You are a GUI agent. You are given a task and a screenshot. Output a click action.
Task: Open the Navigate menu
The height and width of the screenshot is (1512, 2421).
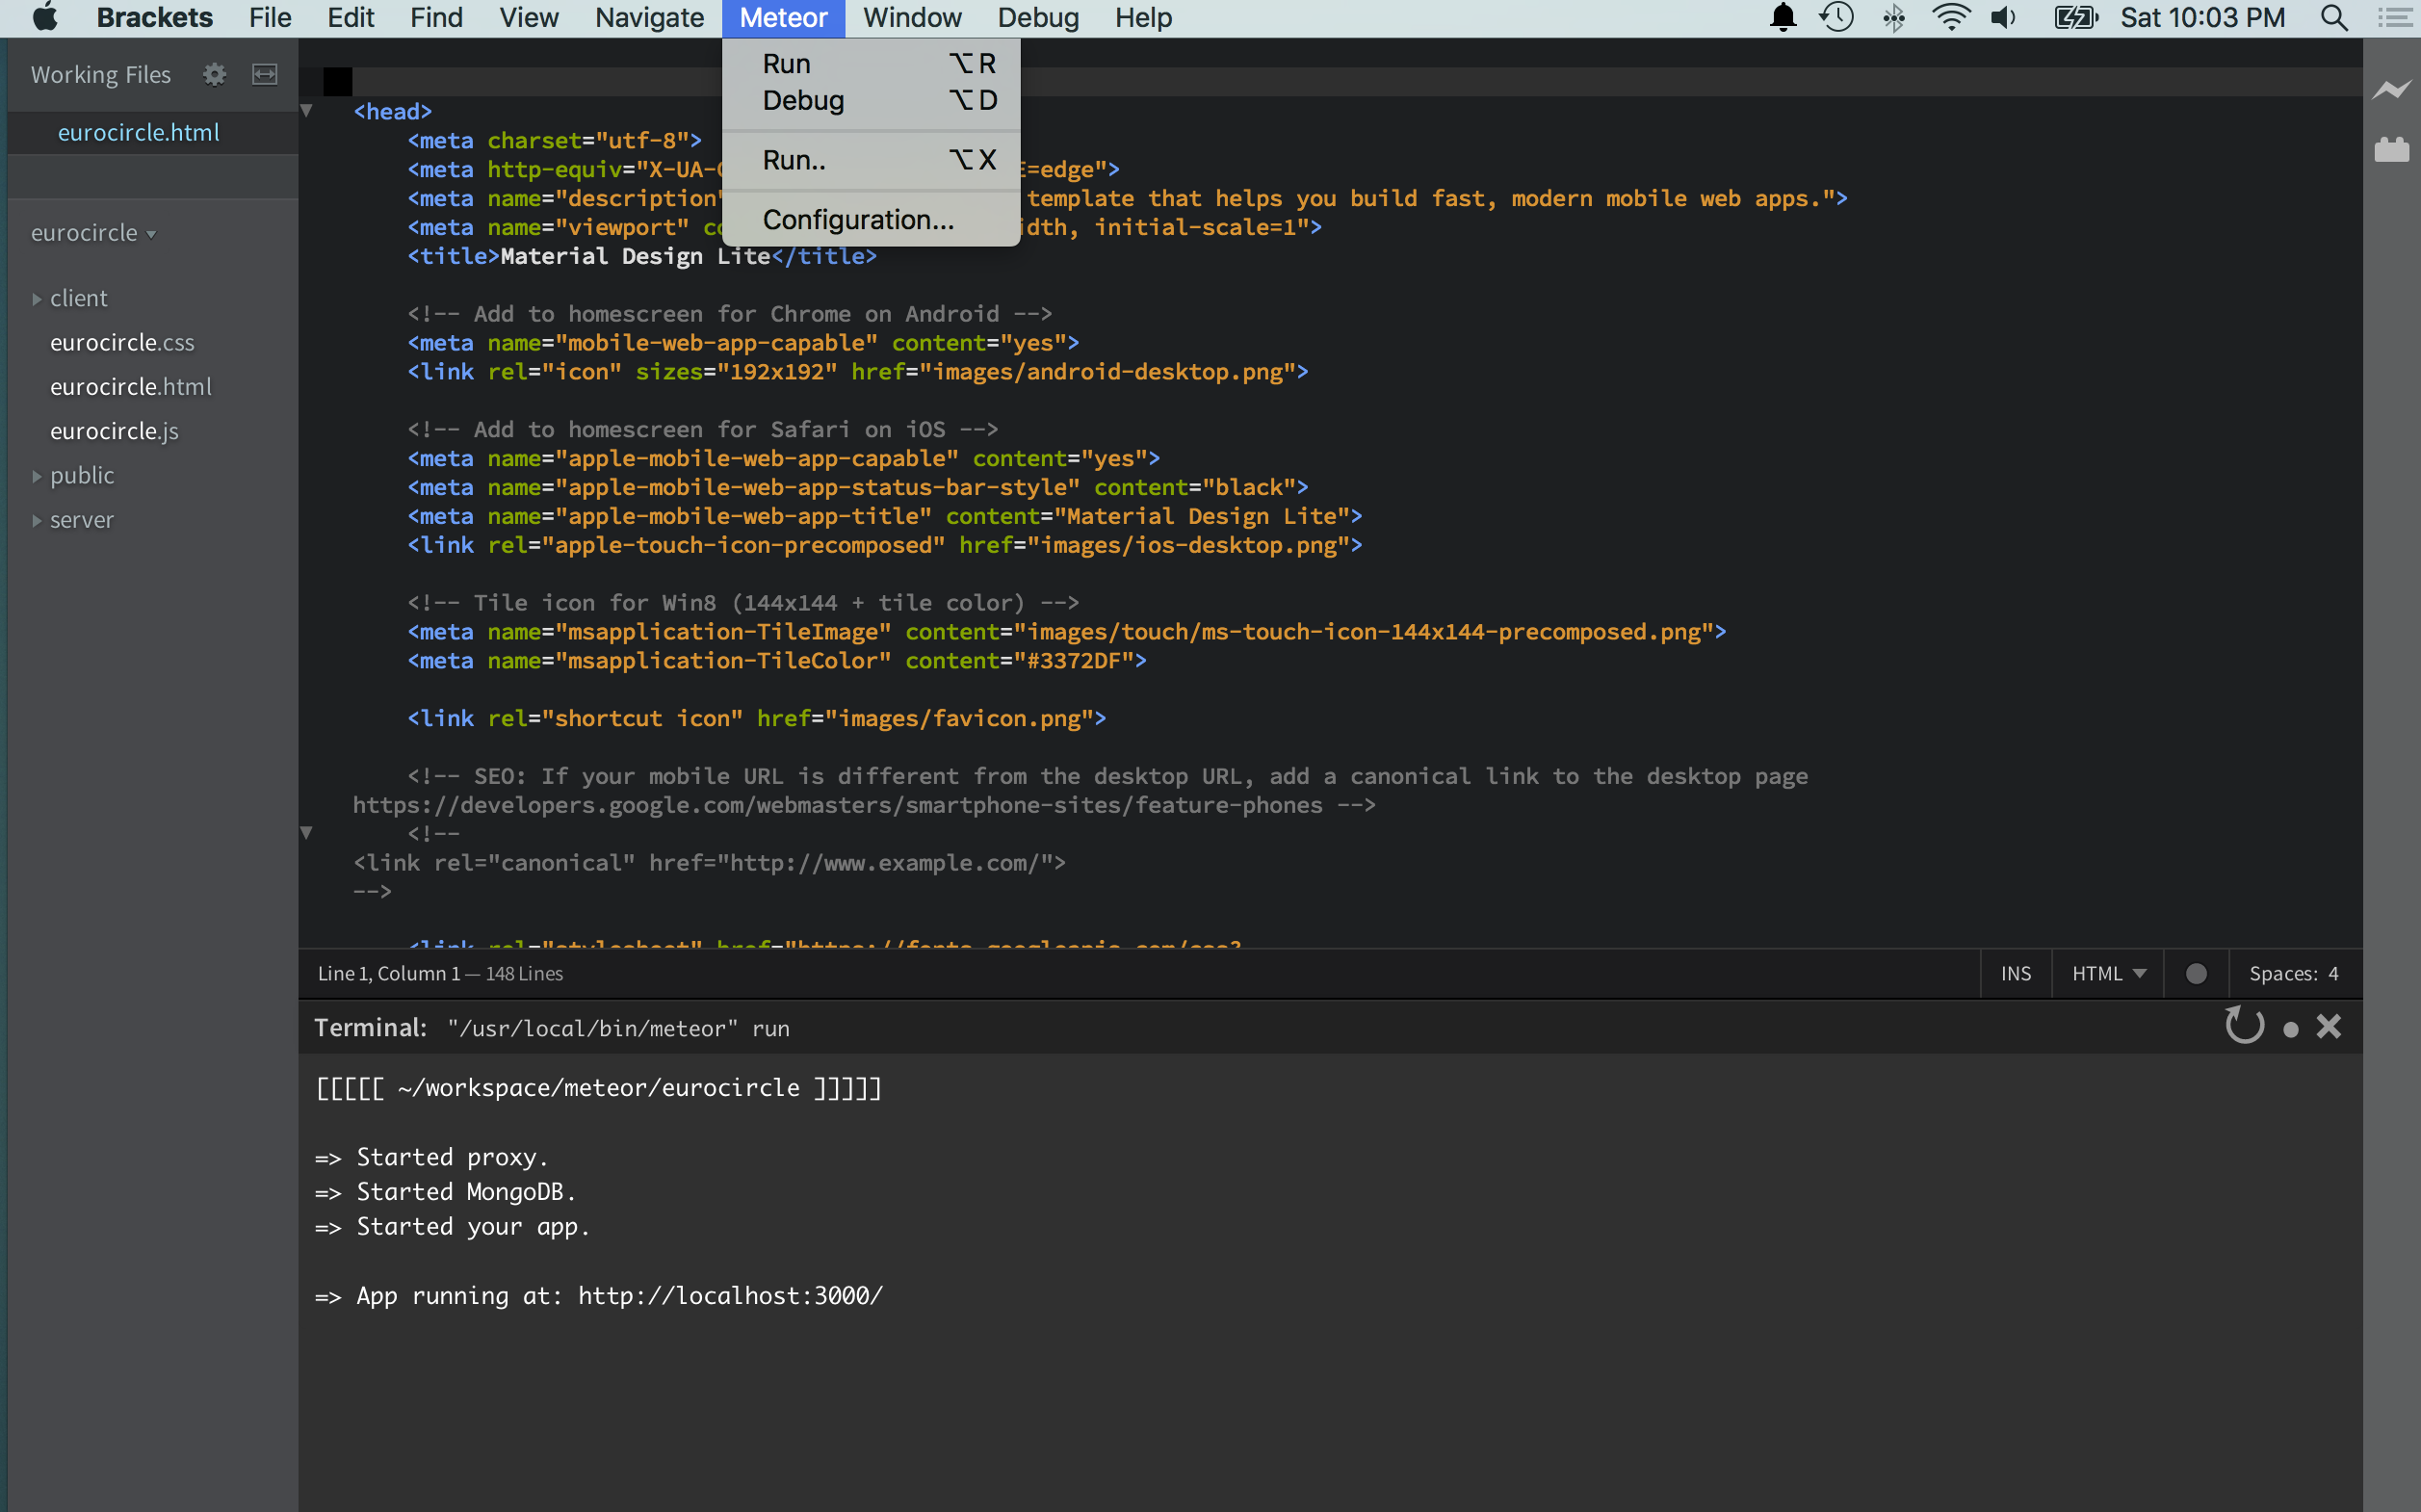[649, 18]
